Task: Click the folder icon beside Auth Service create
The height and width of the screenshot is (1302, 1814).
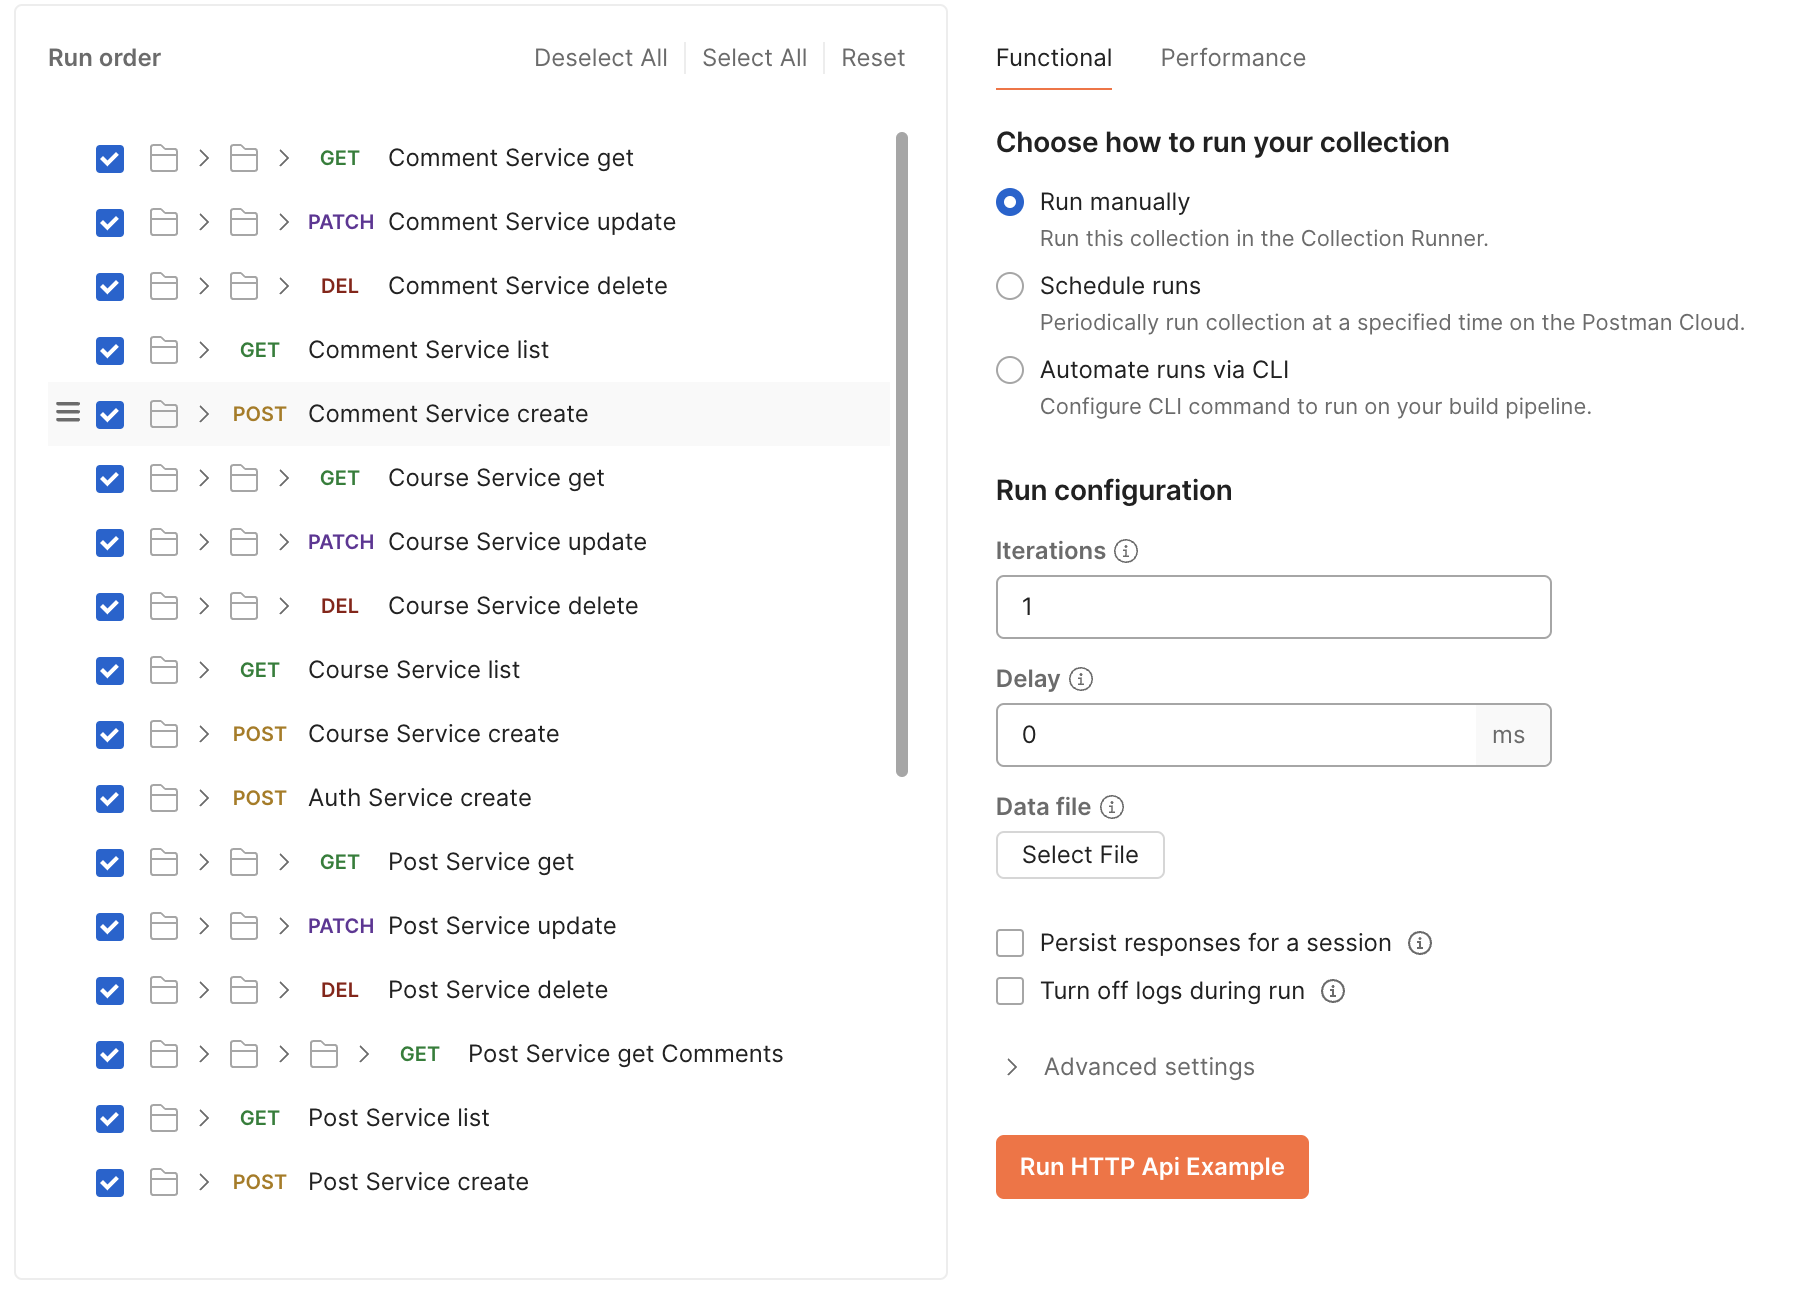Action: [x=164, y=798]
